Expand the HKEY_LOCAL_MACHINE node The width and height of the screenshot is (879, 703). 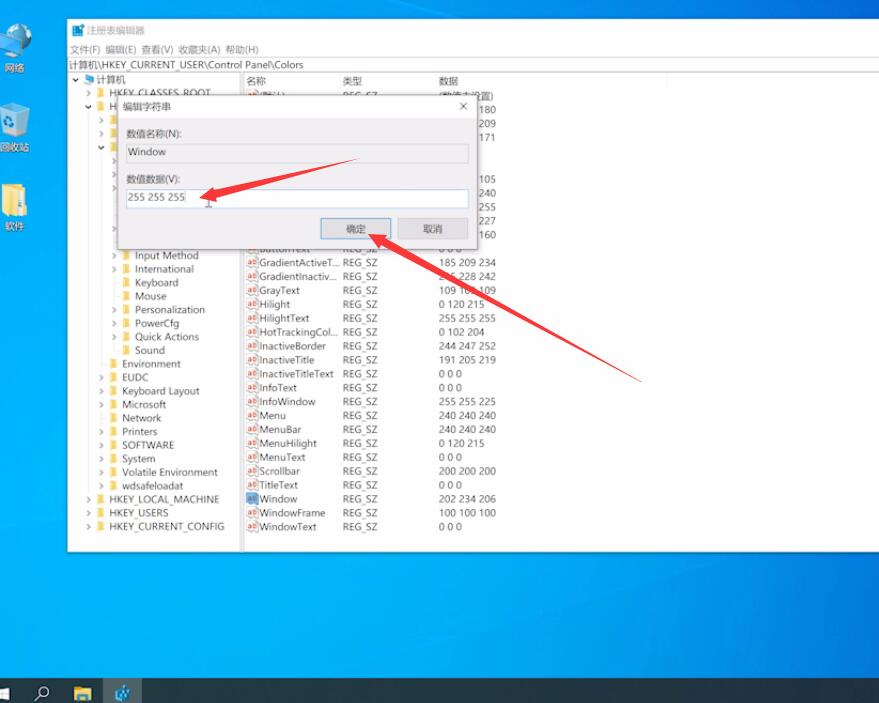[89, 500]
